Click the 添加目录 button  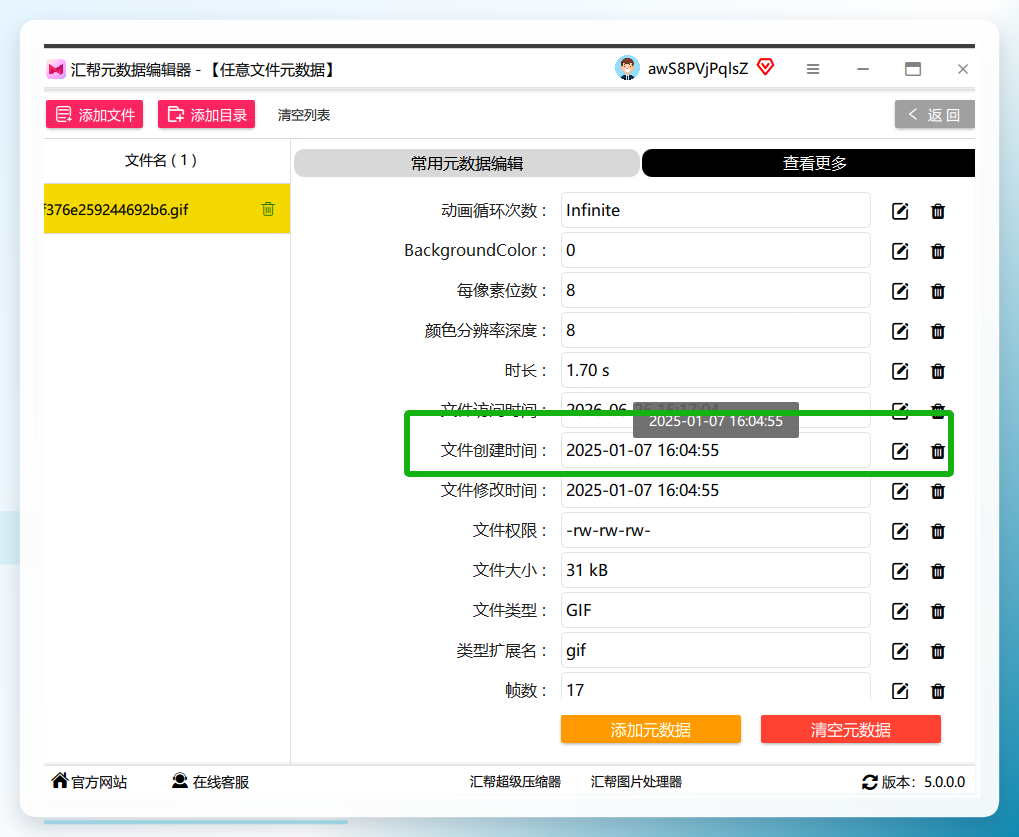[x=206, y=114]
